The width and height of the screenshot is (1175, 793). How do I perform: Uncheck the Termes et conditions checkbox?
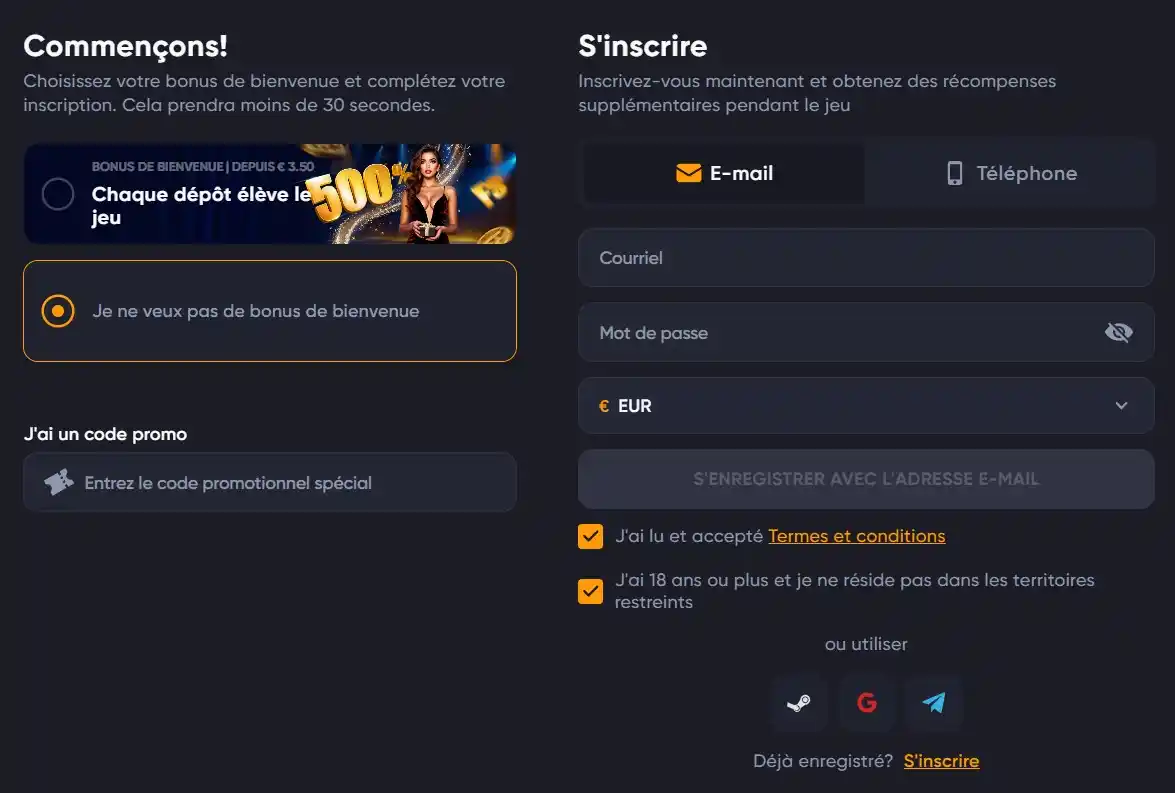[591, 537]
